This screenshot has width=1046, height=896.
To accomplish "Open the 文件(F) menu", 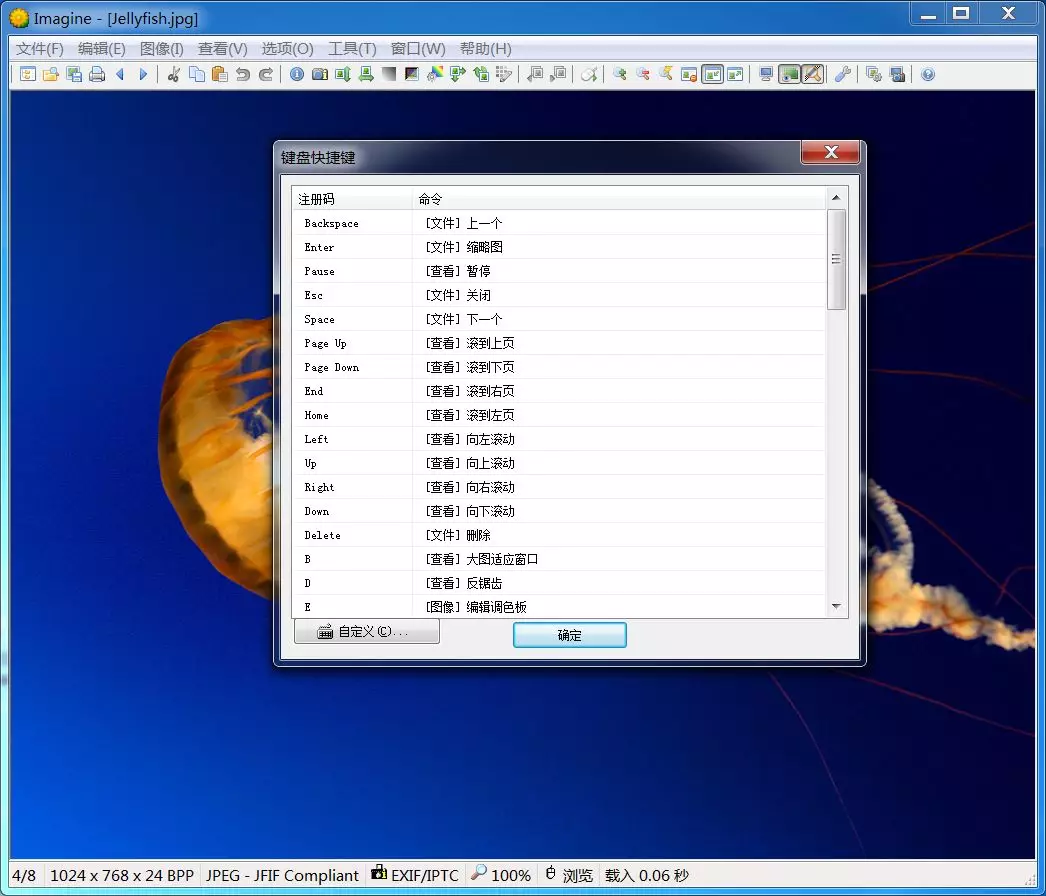I will coord(39,49).
